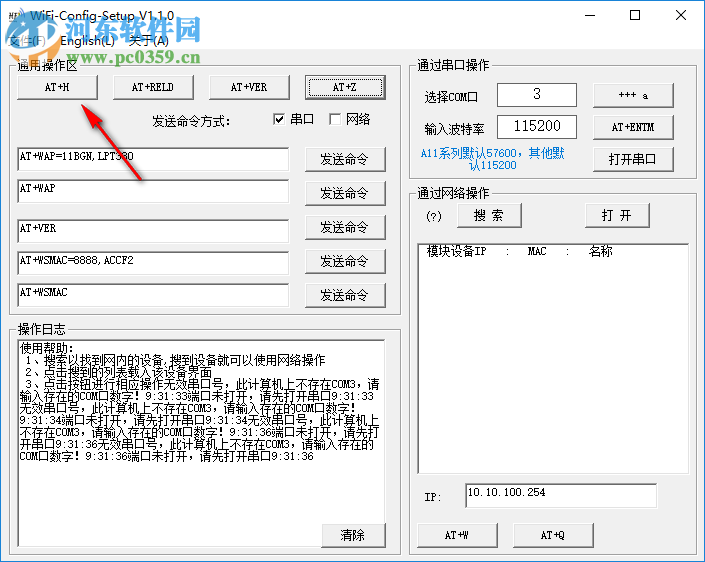This screenshot has height=562, width=705.
Task: Send the AT+WAP query command
Action: (x=345, y=193)
